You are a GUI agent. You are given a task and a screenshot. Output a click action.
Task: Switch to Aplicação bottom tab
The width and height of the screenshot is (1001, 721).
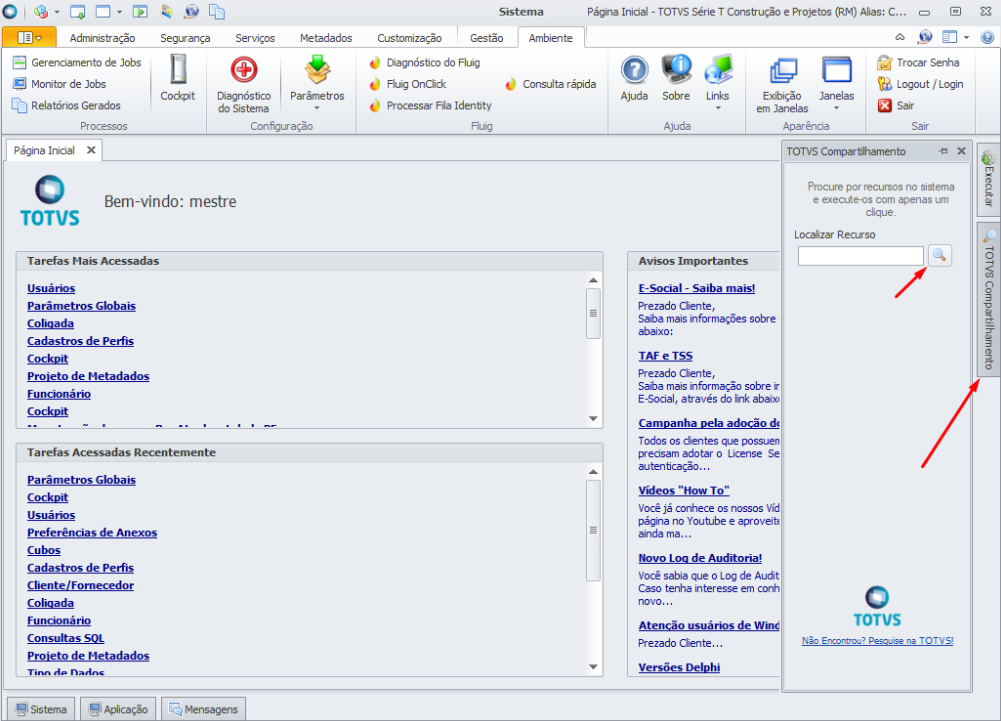[118, 710]
